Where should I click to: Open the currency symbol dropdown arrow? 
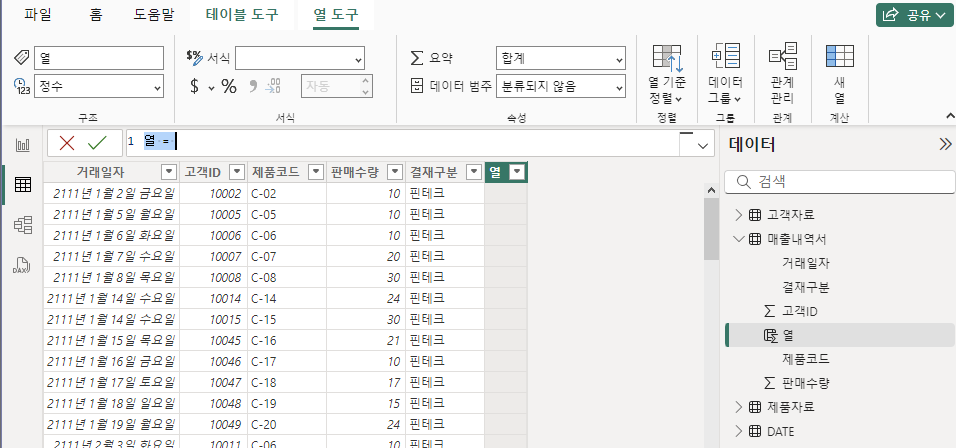click(212, 87)
